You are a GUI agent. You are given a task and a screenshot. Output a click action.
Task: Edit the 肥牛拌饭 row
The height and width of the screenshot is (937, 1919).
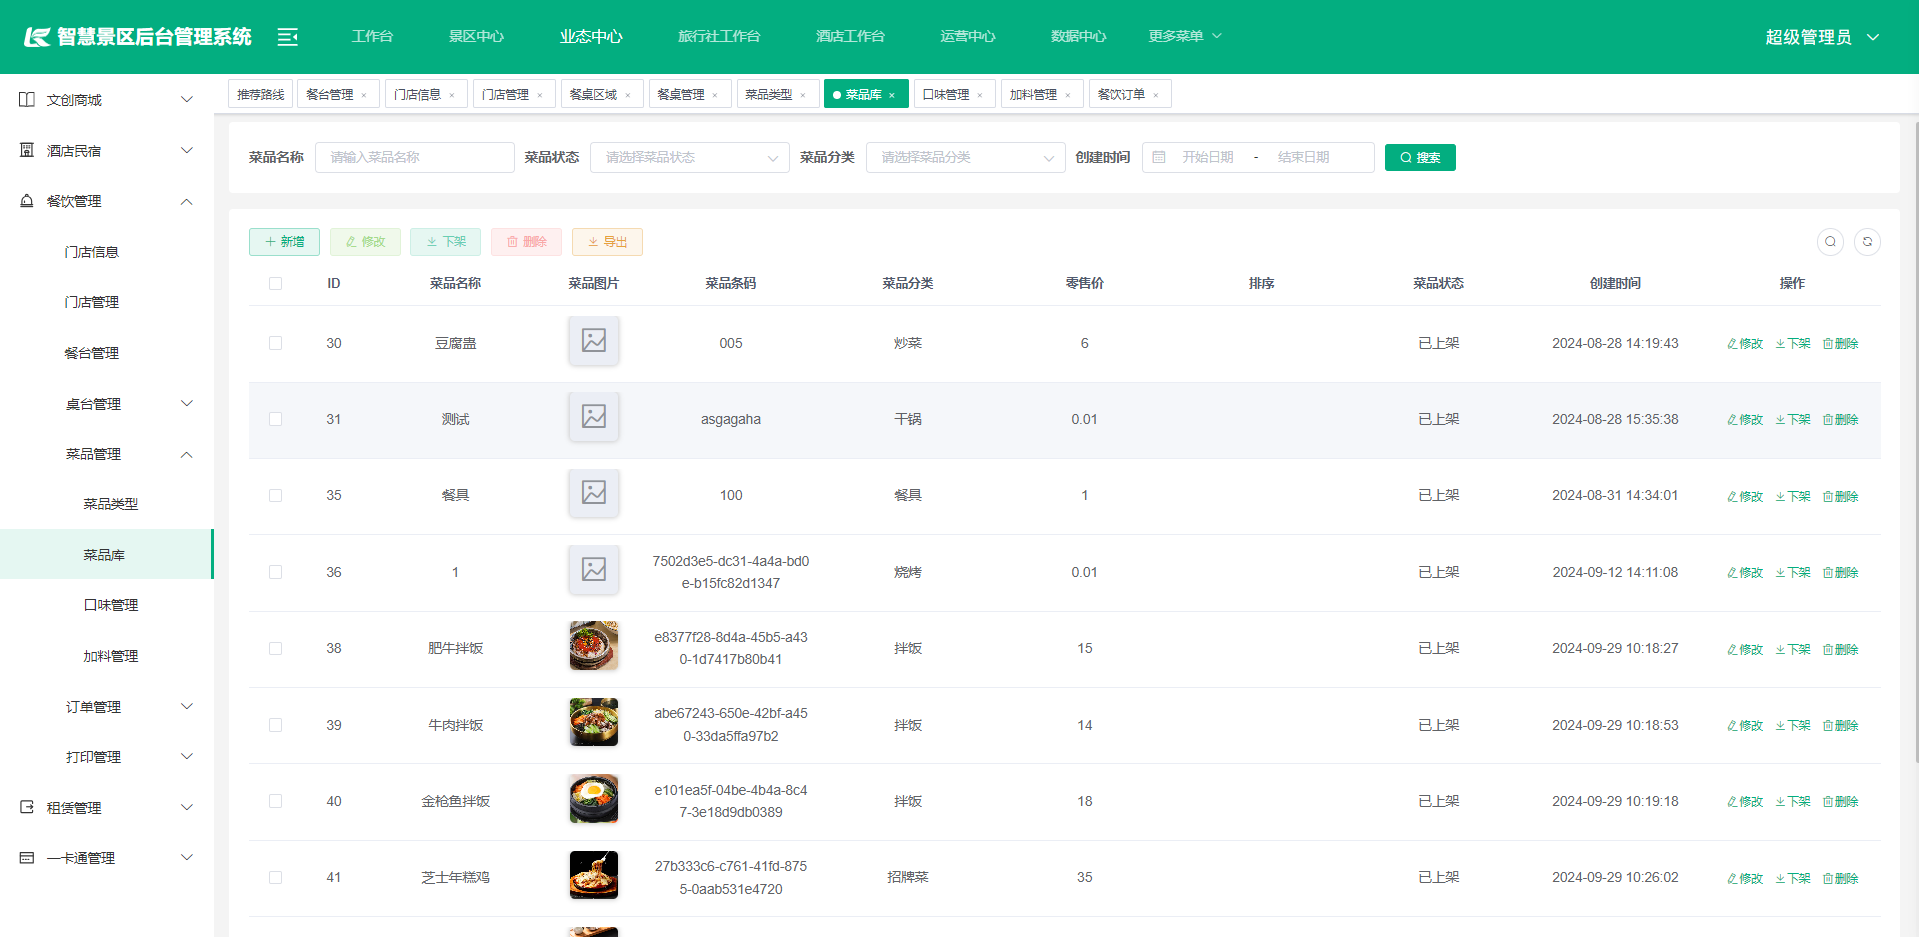point(1745,650)
